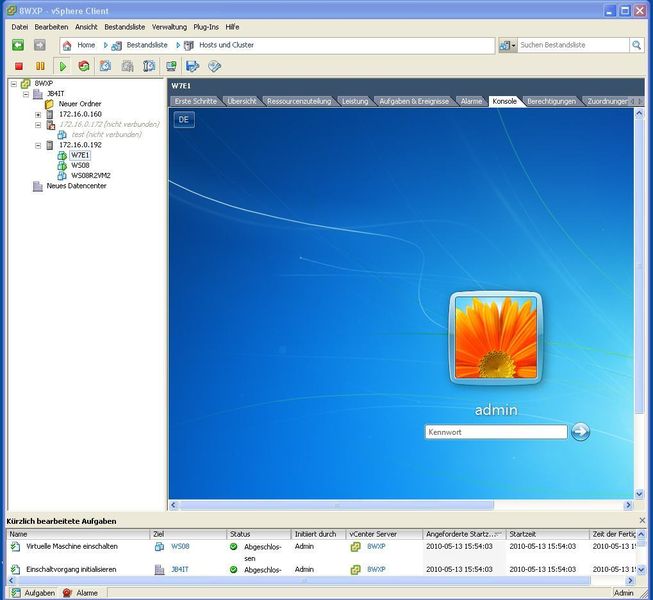Open the Bestandsliste menu
The height and width of the screenshot is (600, 653).
(x=125, y=27)
